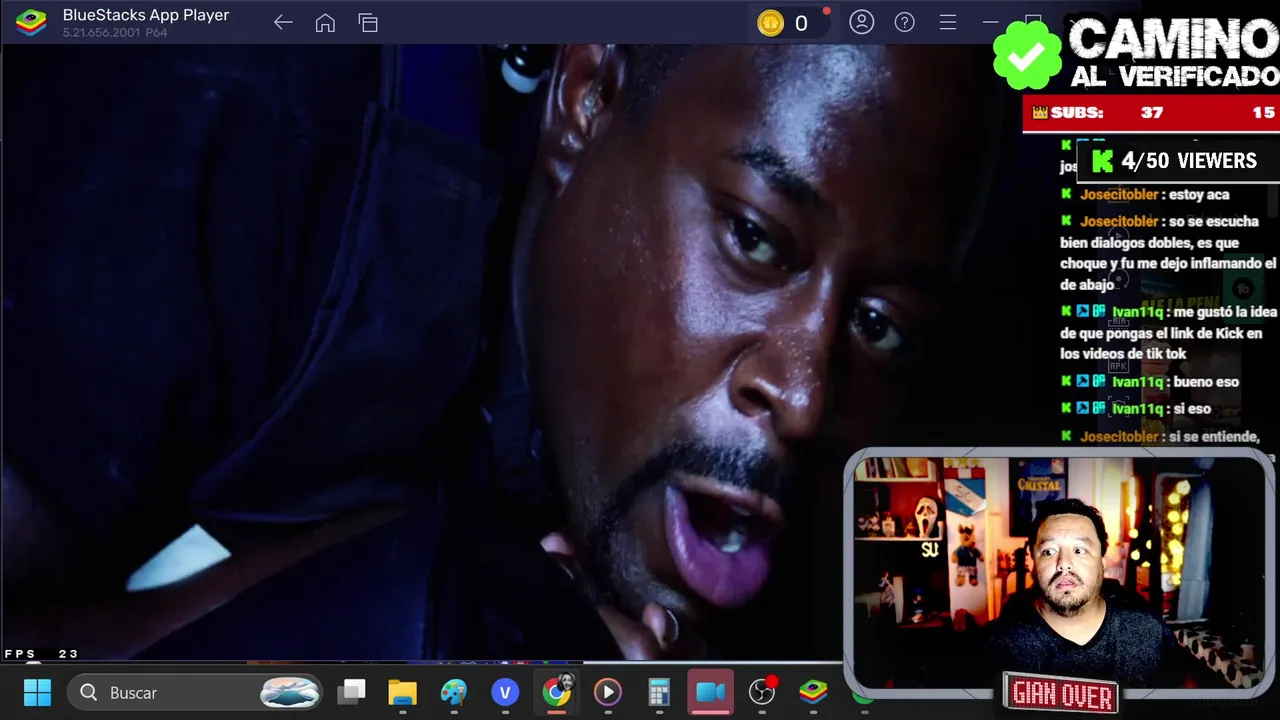Open OBS Studio from the taskbar
This screenshot has width=1280, height=720.
tap(762, 692)
